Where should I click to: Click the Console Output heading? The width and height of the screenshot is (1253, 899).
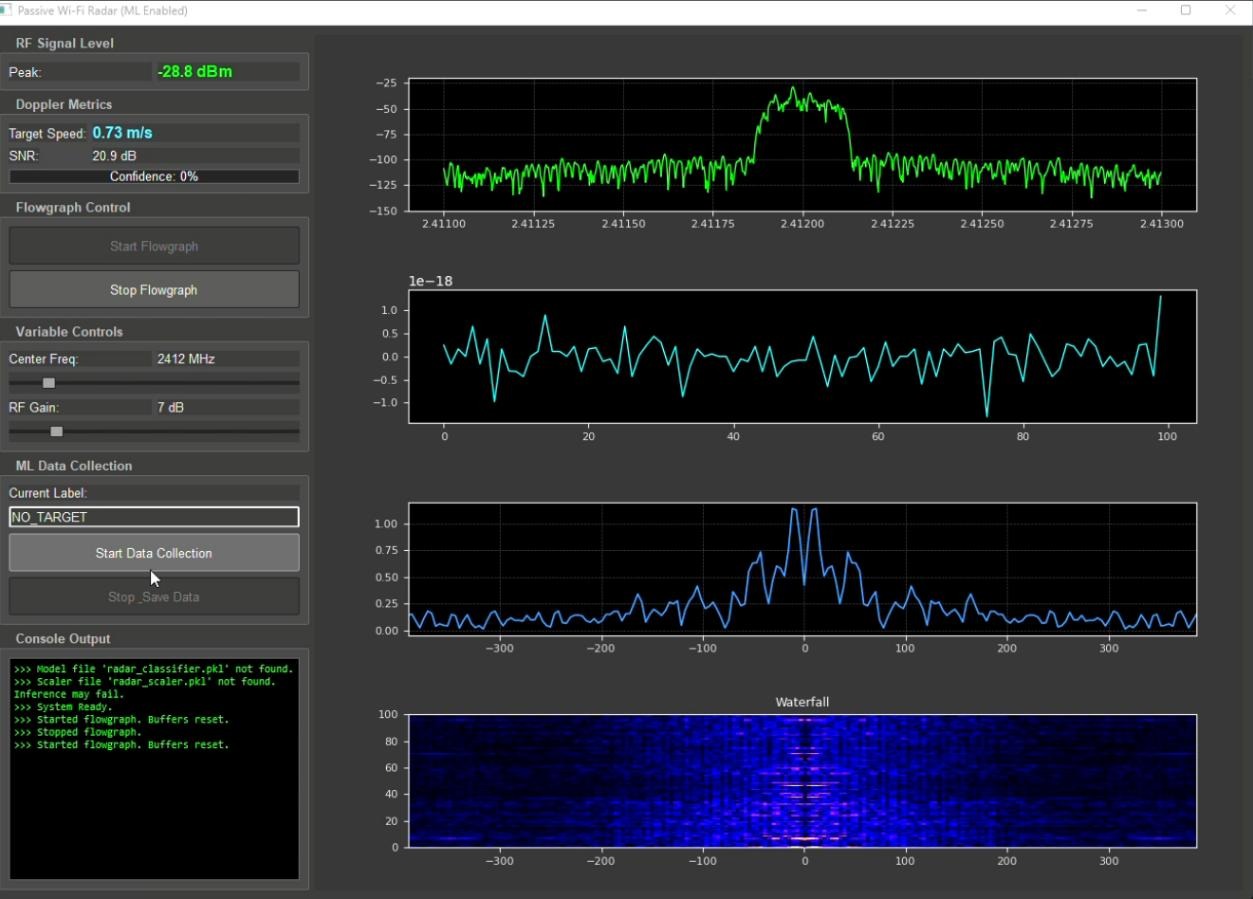(x=63, y=638)
